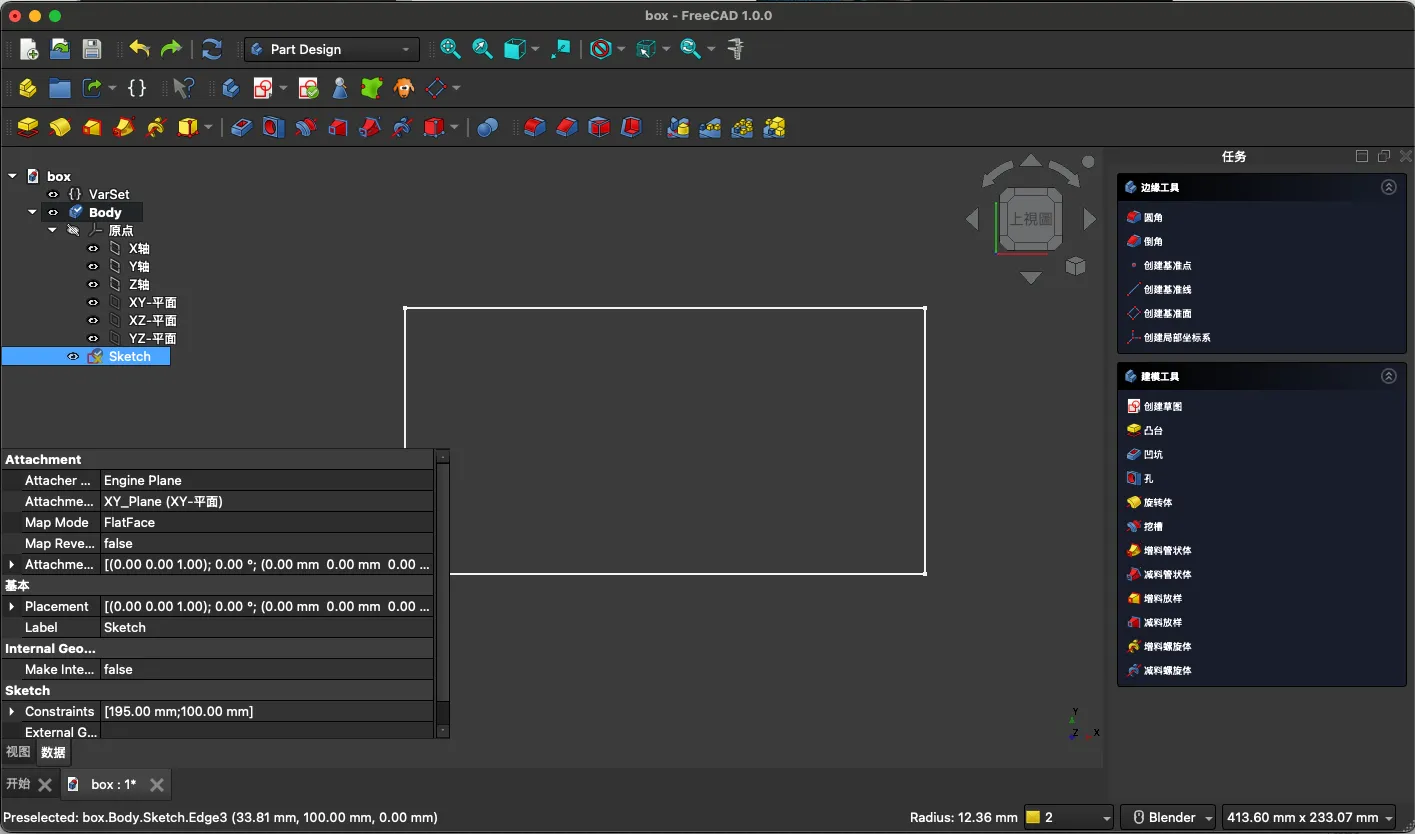Click the sheep head icon in toolbar
This screenshot has width=1415, height=834.
(x=403, y=88)
